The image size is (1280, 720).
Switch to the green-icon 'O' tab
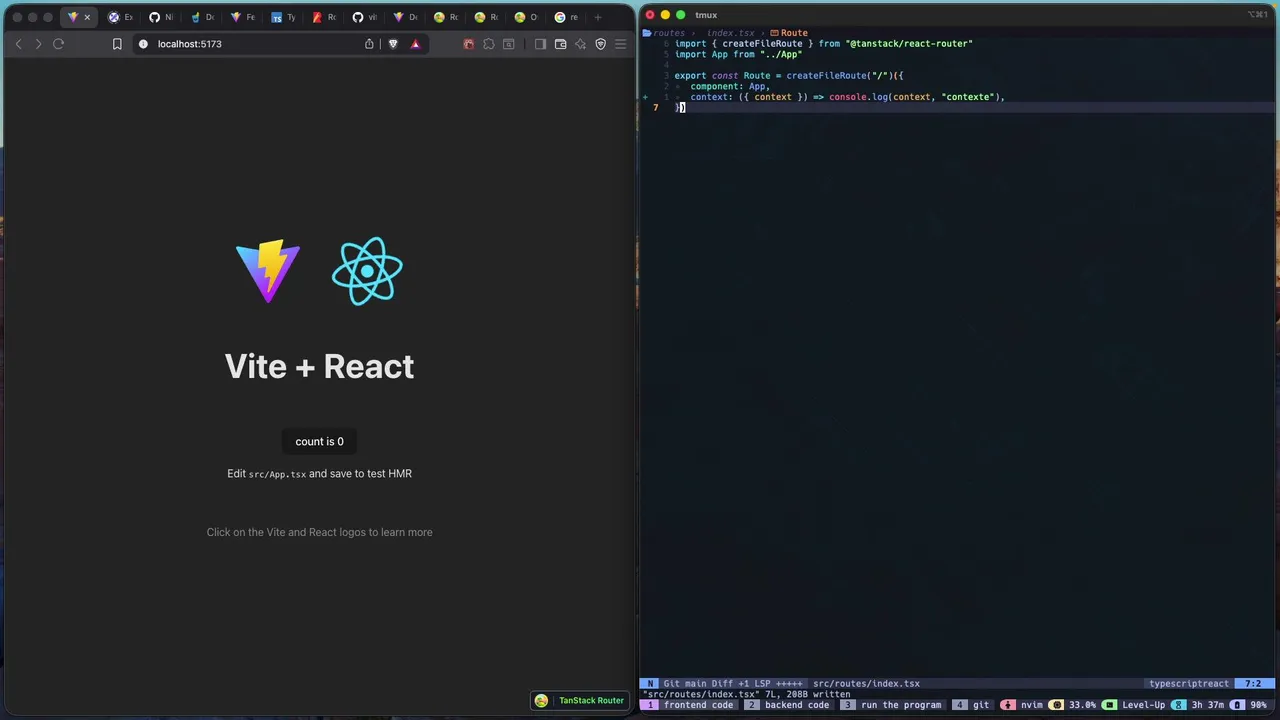coord(526,17)
